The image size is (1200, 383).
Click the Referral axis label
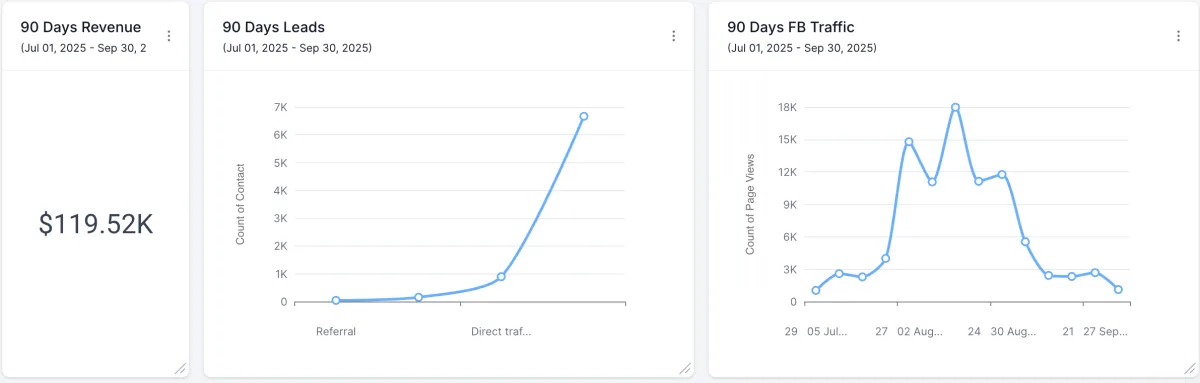336,331
